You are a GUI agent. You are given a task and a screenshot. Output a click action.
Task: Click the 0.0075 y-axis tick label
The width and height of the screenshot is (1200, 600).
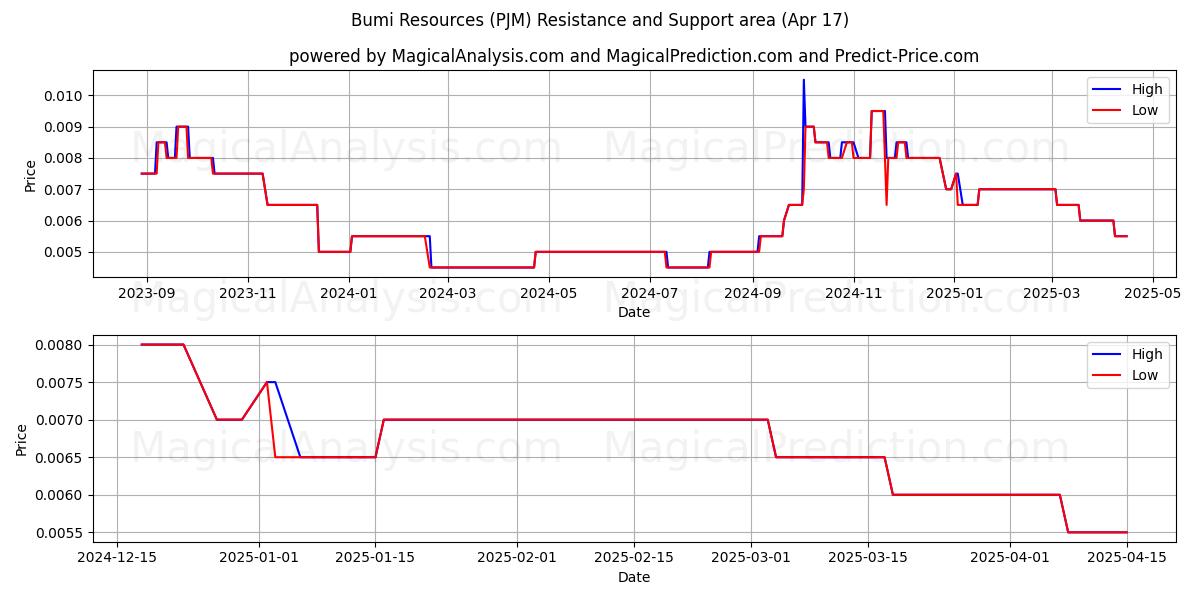pos(61,383)
